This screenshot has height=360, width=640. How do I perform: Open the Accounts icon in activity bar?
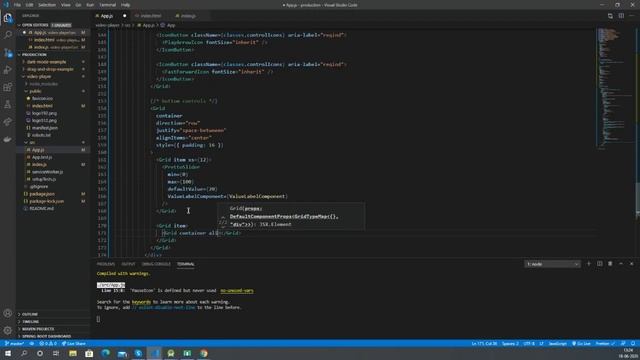tap(8, 313)
